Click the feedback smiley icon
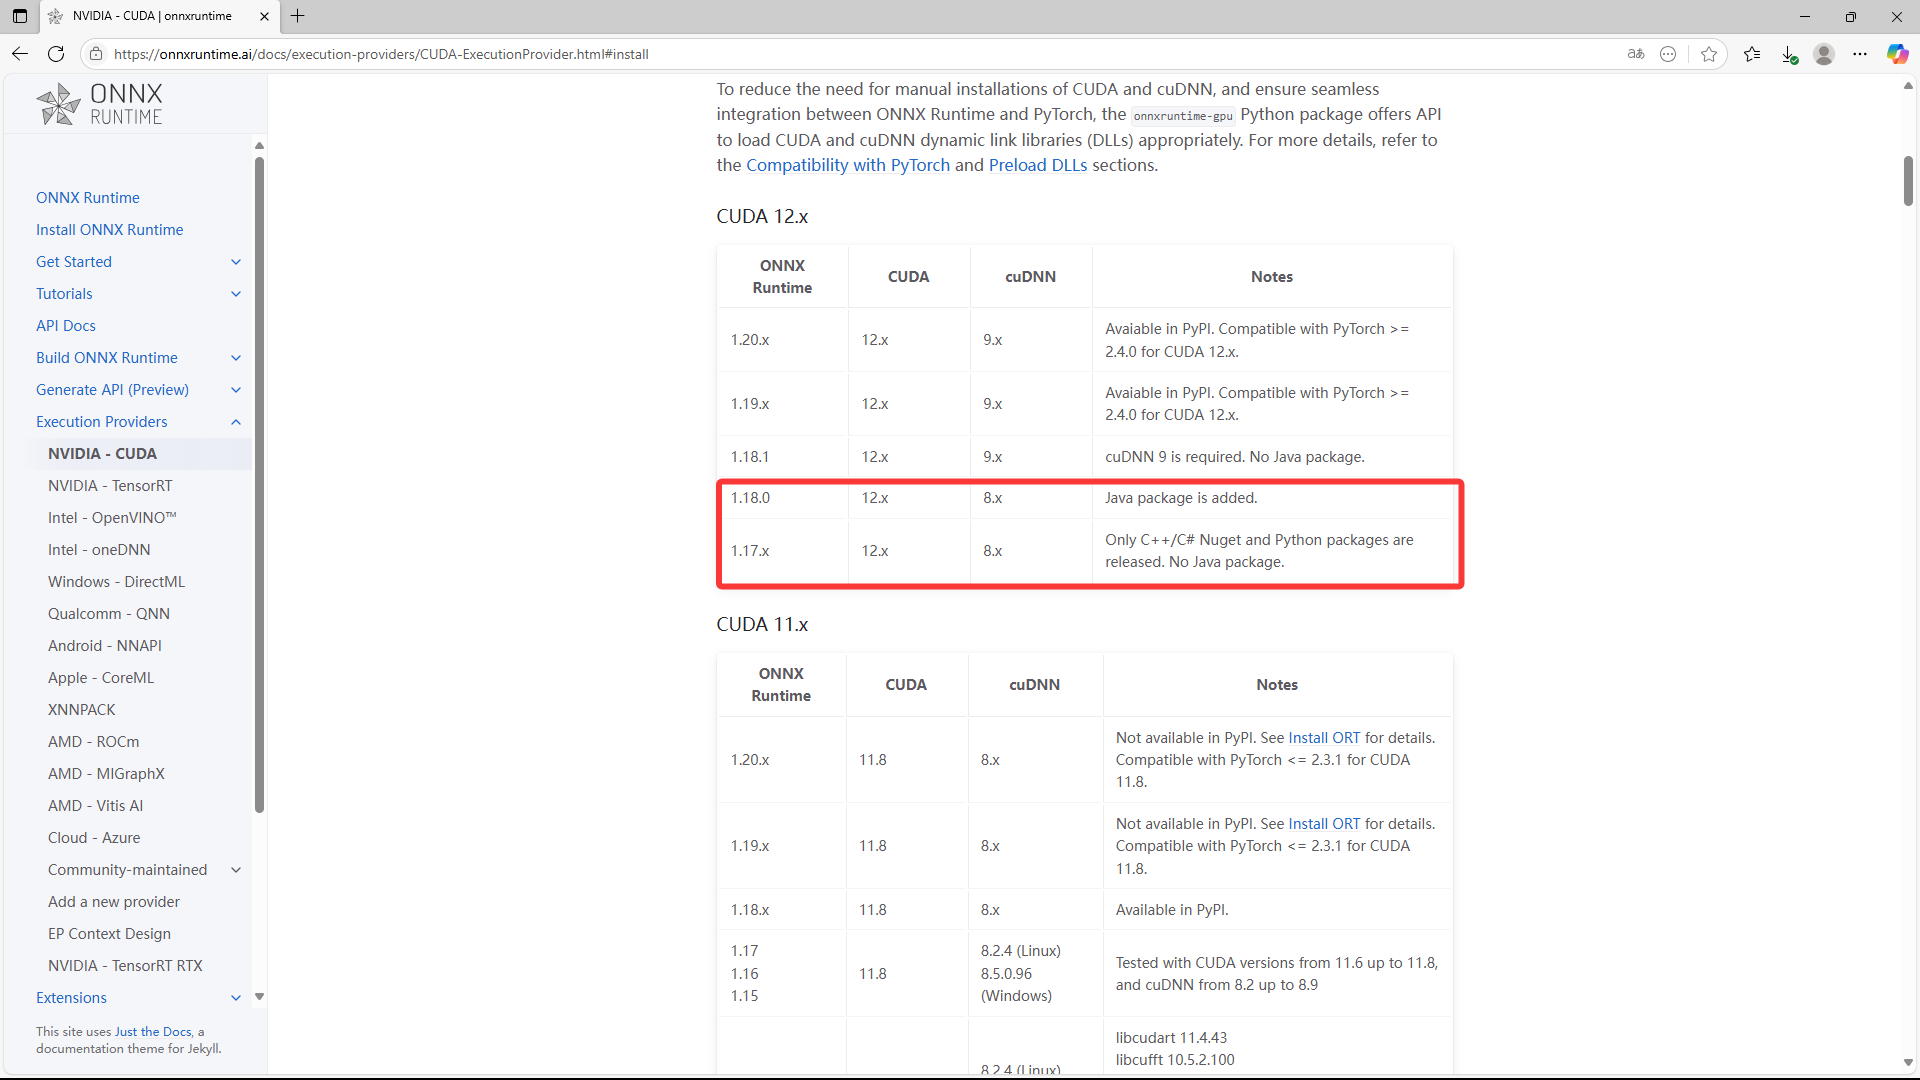 click(x=1668, y=54)
